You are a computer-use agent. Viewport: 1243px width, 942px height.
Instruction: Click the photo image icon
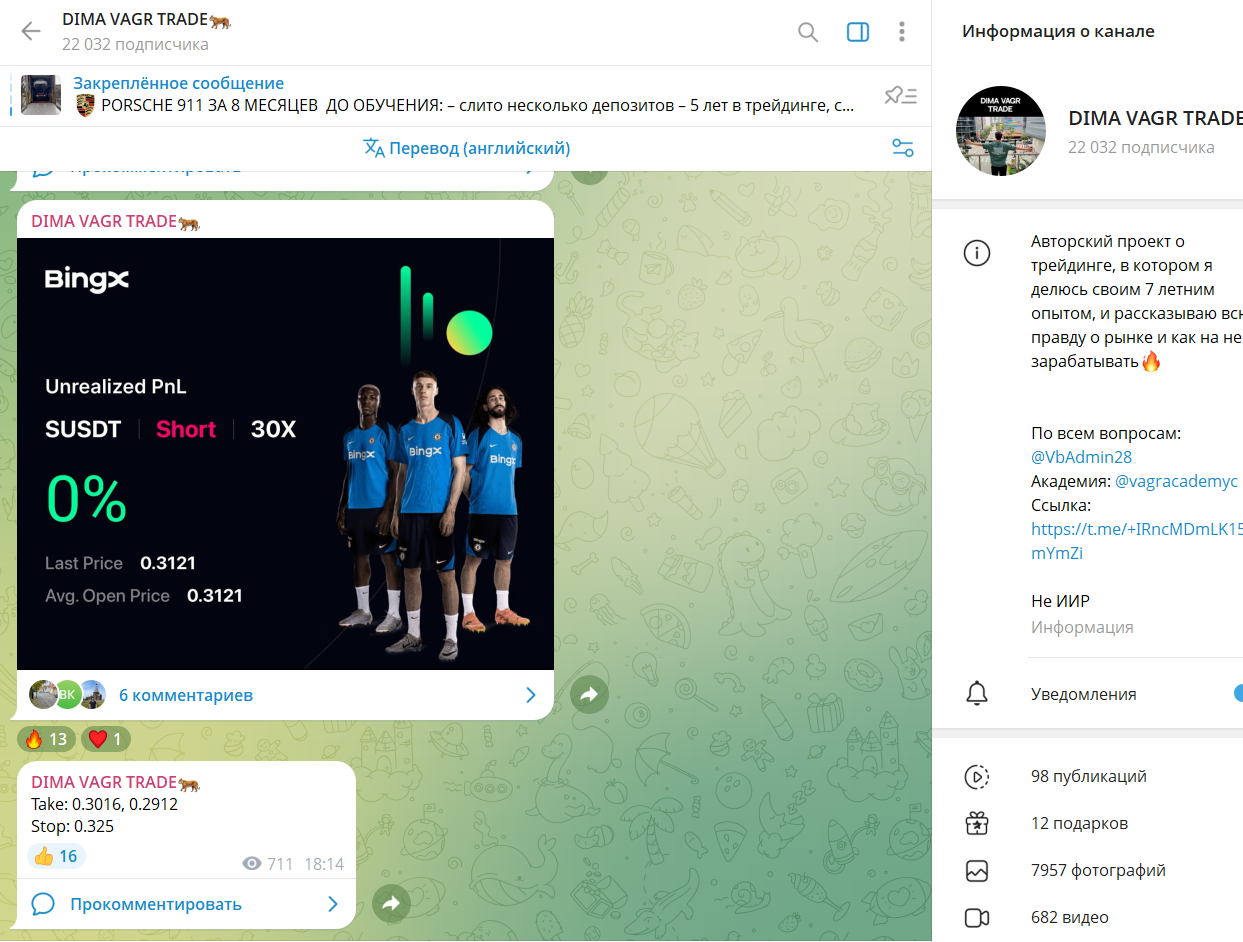pyautogui.click(x=977, y=870)
